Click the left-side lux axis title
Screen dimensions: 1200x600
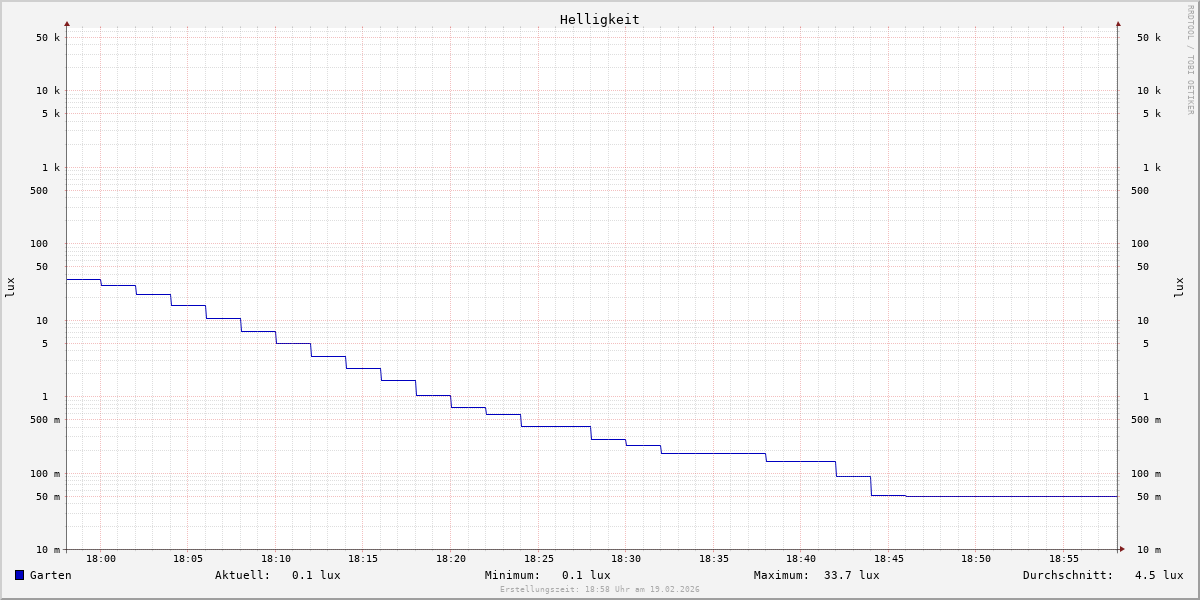[x=10, y=287]
